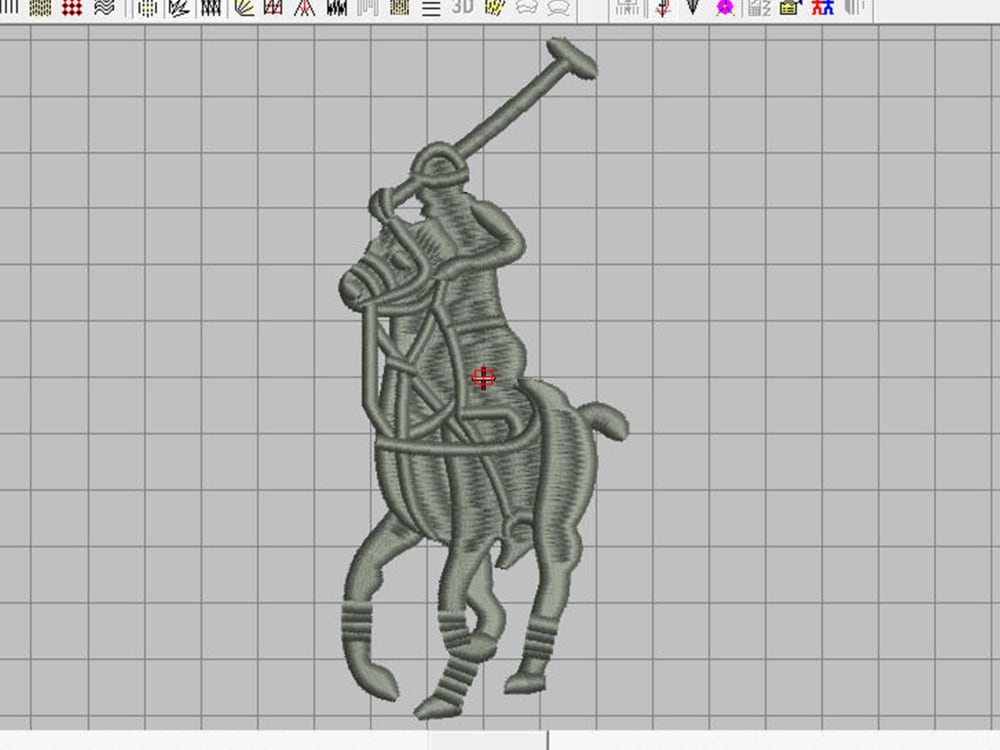Screen dimensions: 1000x750
Task: Click the folder export icon on the toolbar
Action: pos(786,9)
